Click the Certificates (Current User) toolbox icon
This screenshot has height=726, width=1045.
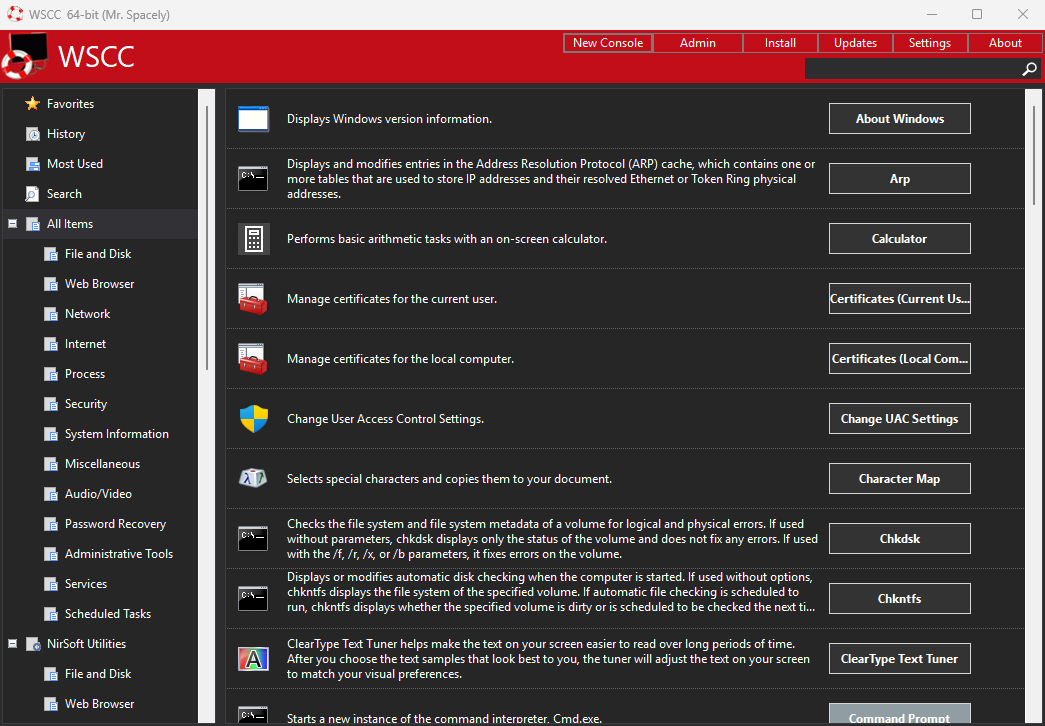pyautogui.click(x=253, y=299)
